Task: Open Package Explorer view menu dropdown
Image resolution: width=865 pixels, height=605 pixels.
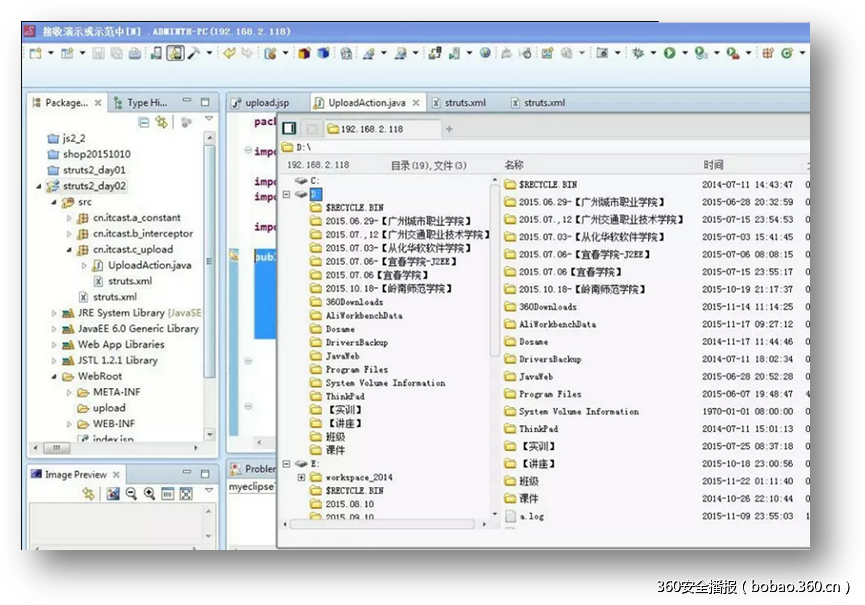Action: 208,122
